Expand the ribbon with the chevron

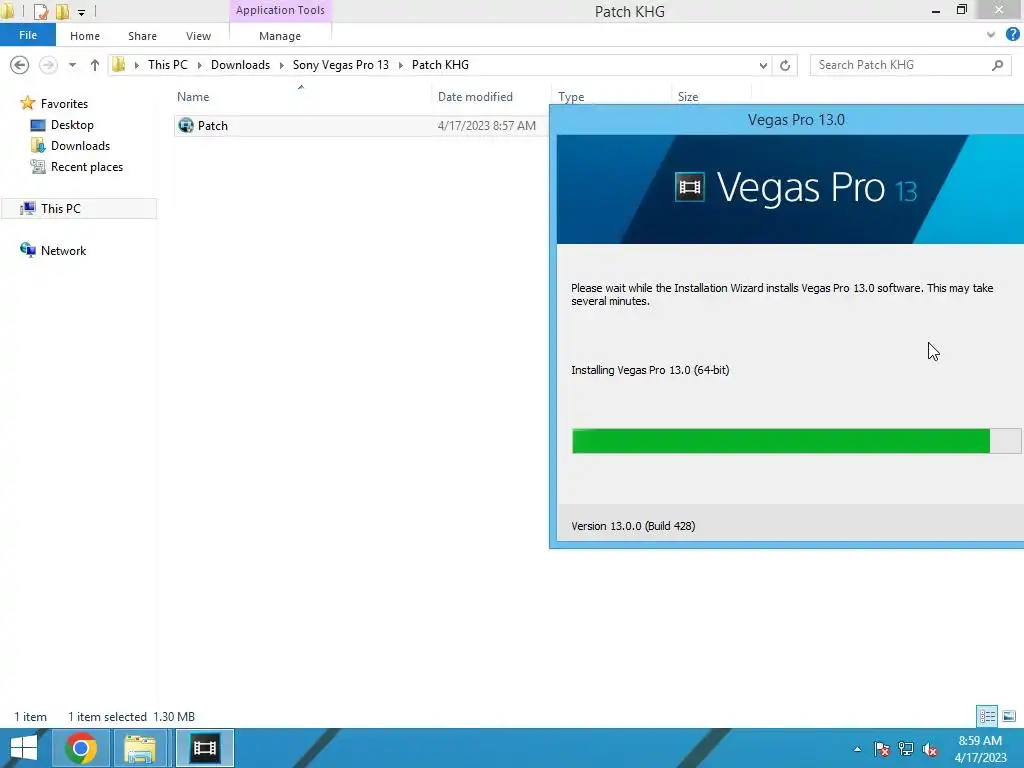coord(991,35)
